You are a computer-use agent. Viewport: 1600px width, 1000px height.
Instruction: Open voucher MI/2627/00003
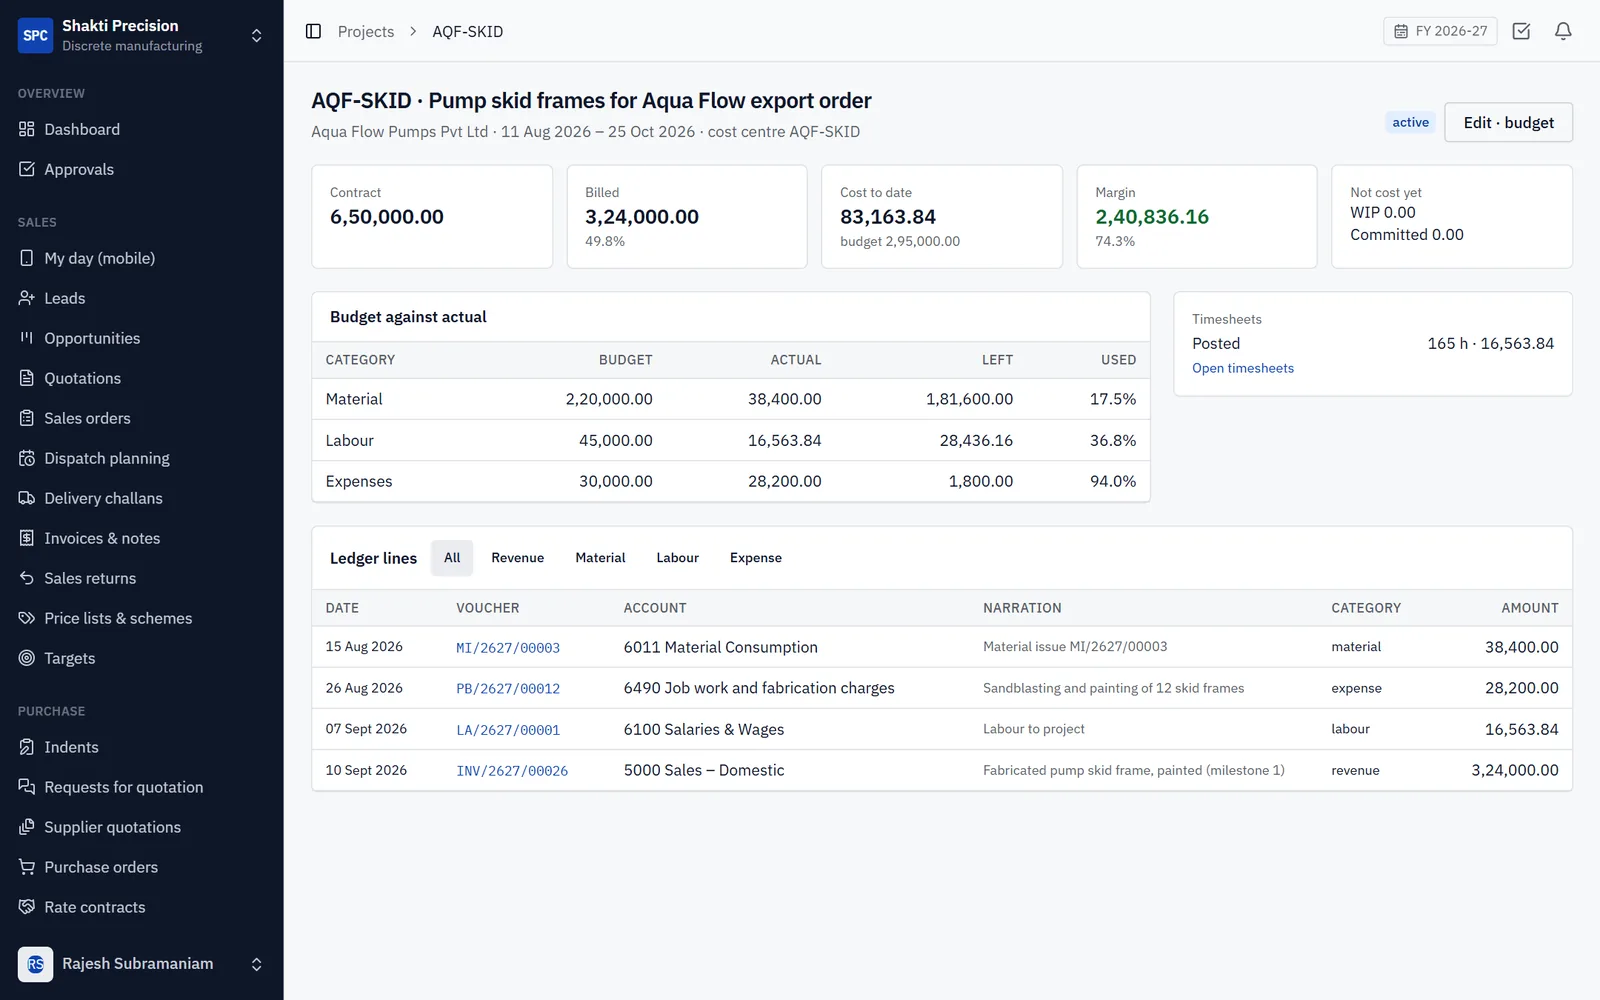click(x=508, y=648)
